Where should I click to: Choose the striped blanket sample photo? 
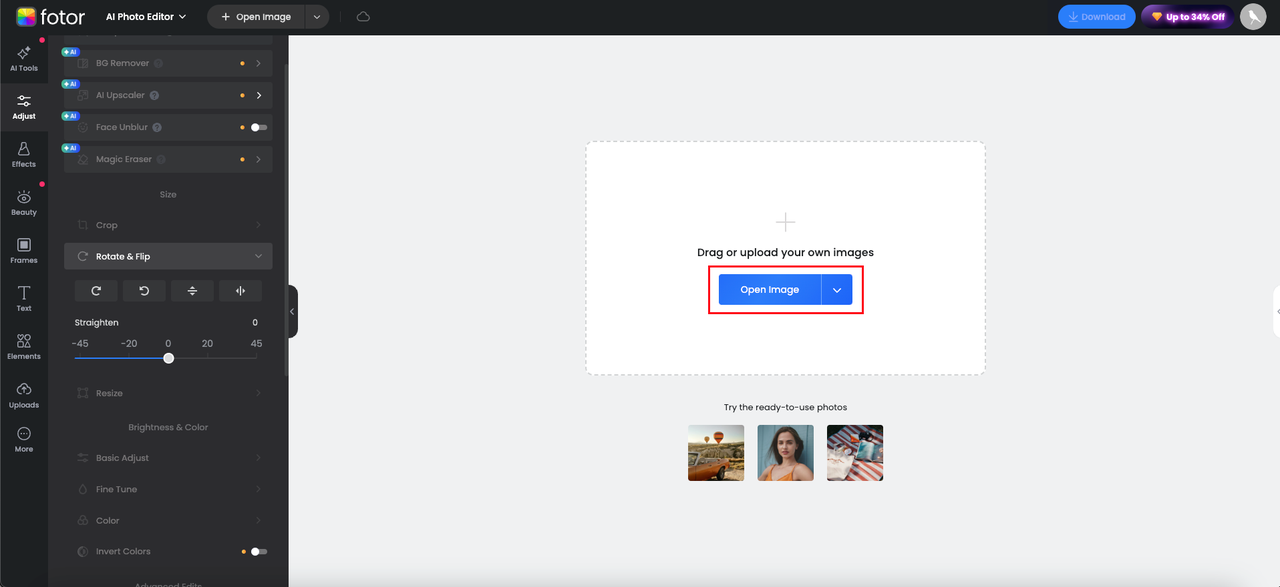(x=855, y=453)
